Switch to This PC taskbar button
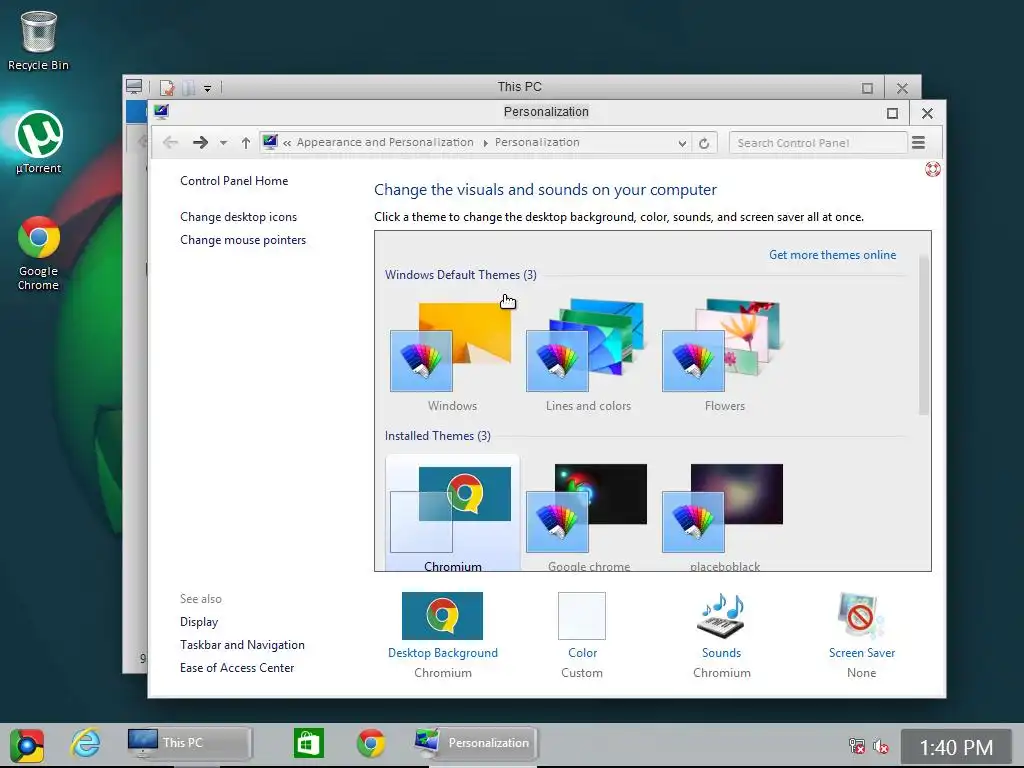The width and height of the screenshot is (1024, 768). 189,743
